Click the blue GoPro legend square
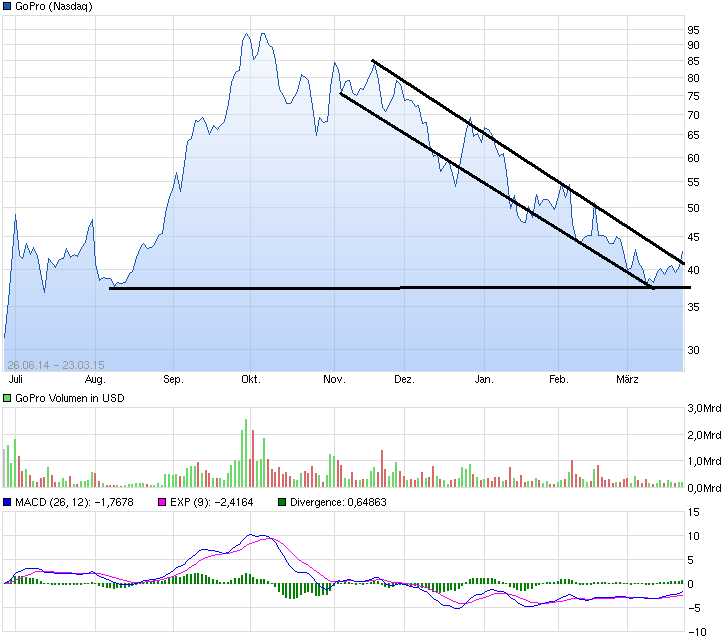 coord(7,7)
